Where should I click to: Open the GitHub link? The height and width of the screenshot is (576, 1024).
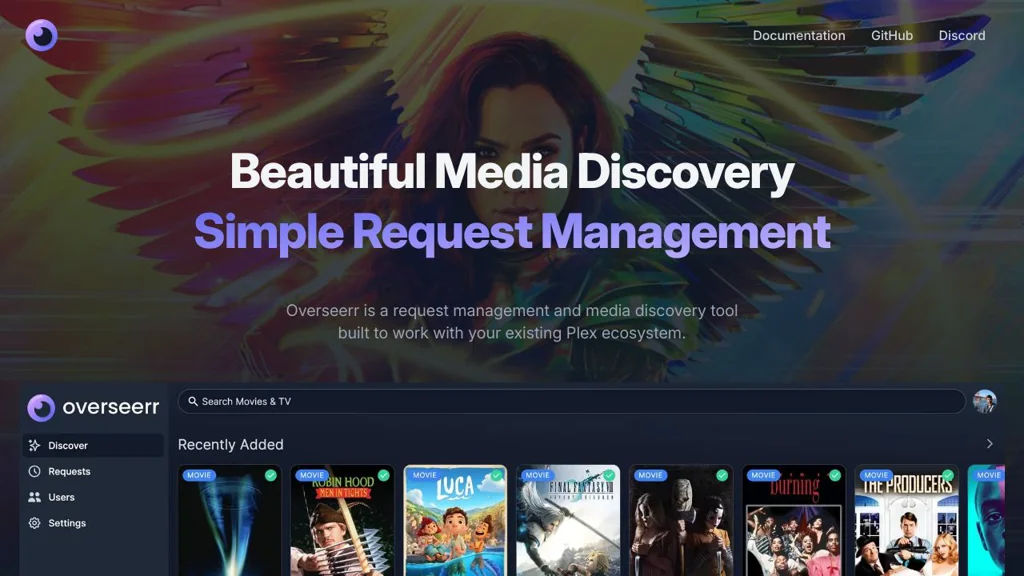coord(891,35)
